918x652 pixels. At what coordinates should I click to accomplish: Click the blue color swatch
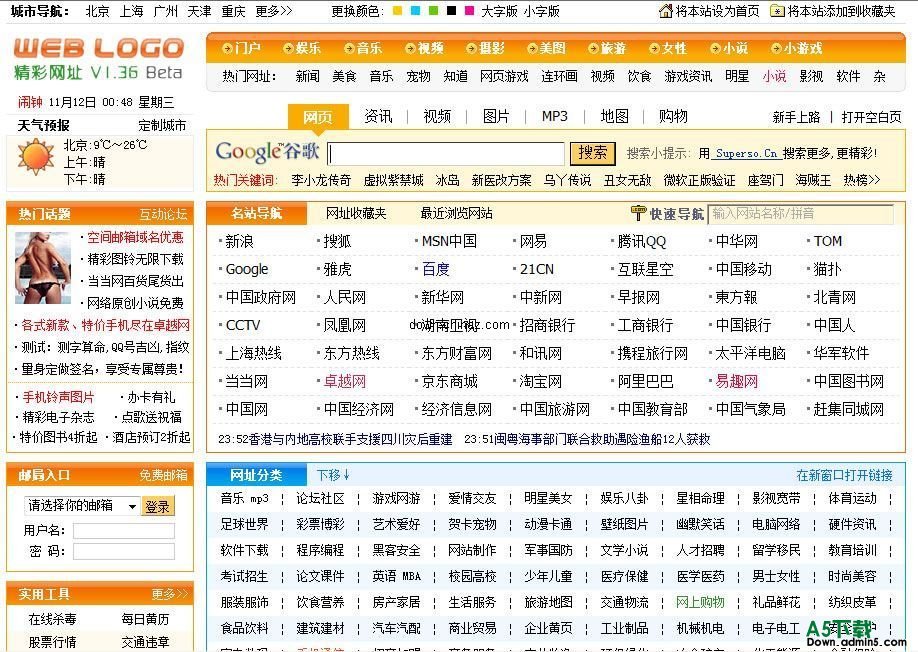point(415,11)
